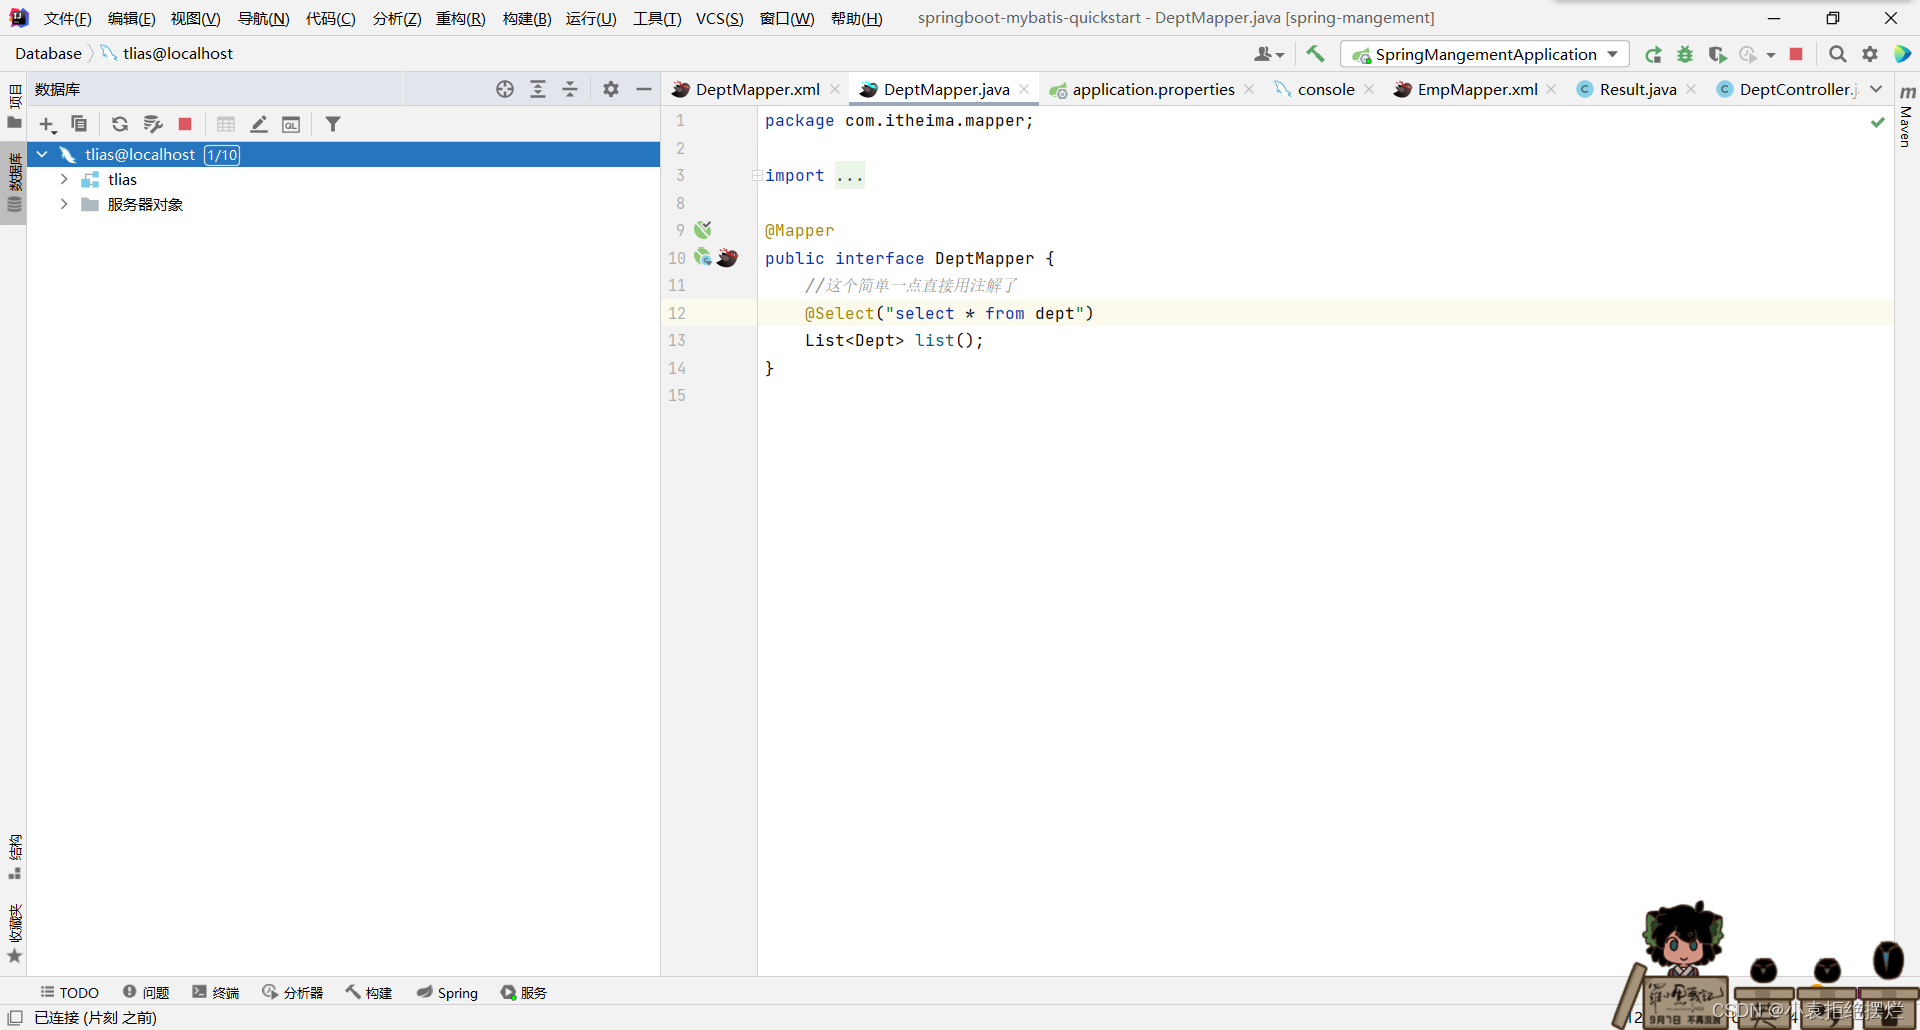Switch to Result.java tab
This screenshot has width=1920, height=1030.
(1637, 89)
